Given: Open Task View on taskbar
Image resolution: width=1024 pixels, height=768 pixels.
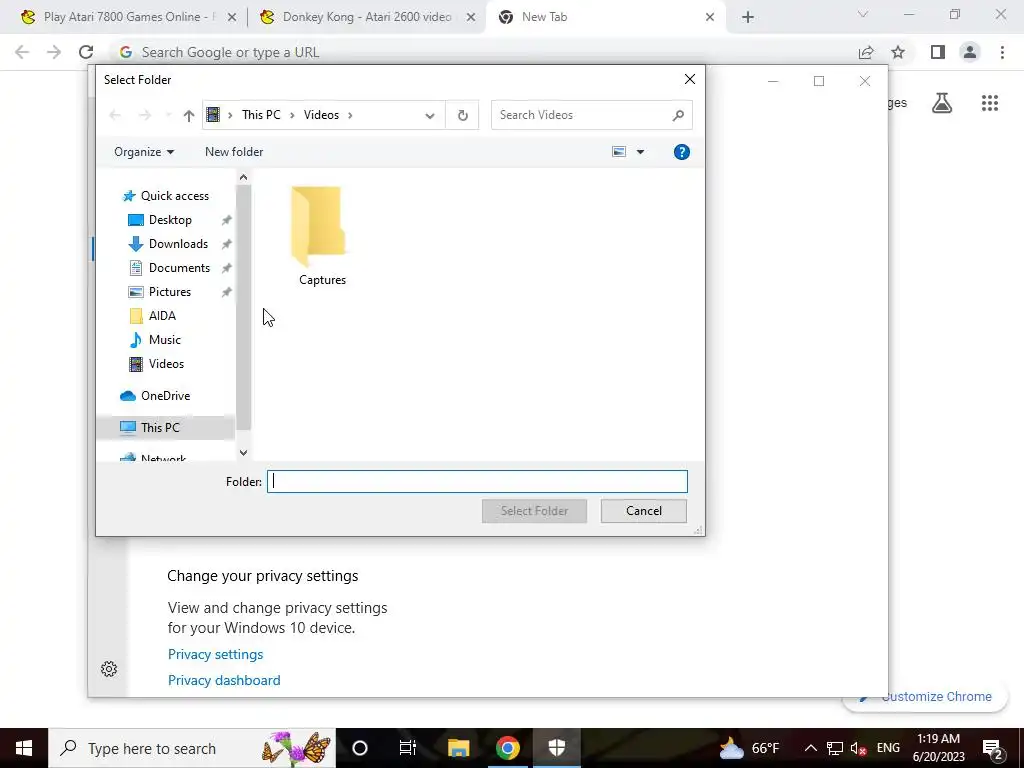Looking at the screenshot, I should tap(408, 748).
